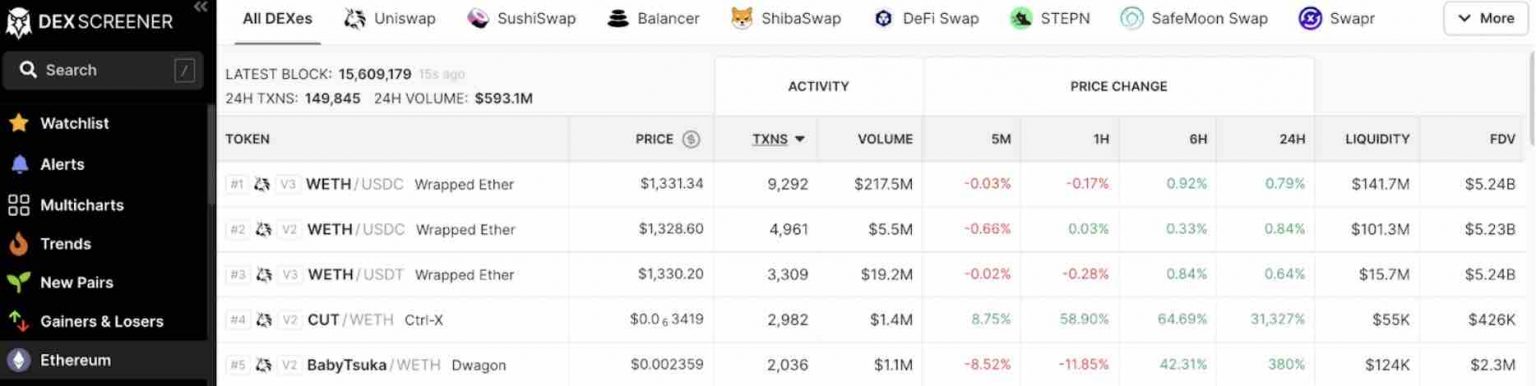Click the New Pairs sprout icon
Viewport: 1536px width, 386px height.
(18, 283)
